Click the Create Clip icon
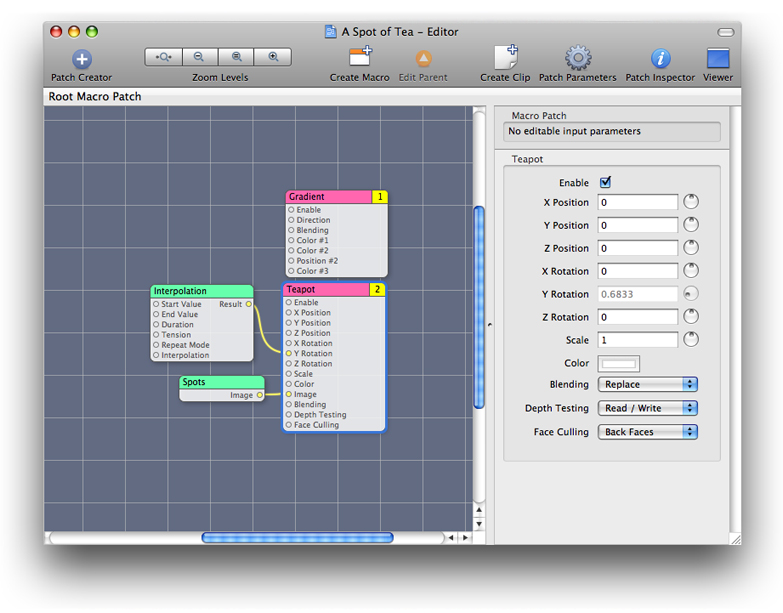 (x=505, y=58)
